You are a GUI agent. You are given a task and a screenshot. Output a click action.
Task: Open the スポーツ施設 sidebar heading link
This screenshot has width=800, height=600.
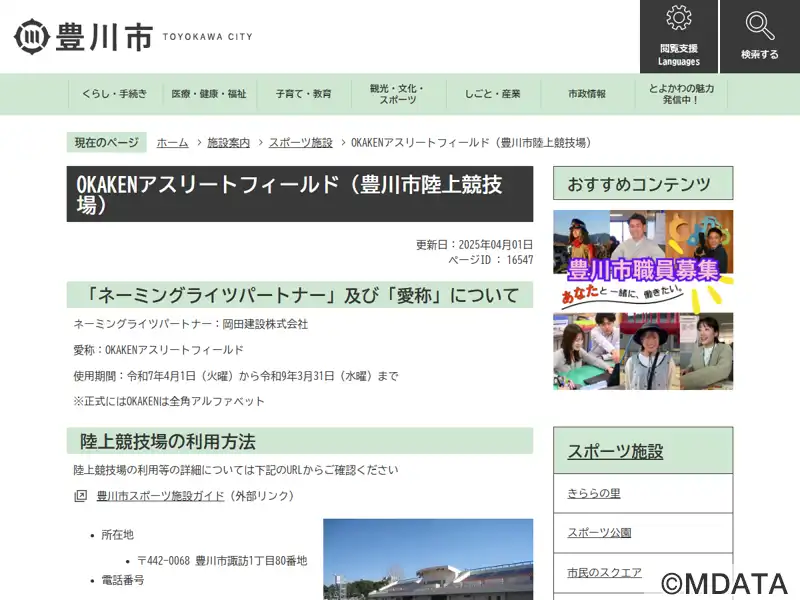point(615,451)
